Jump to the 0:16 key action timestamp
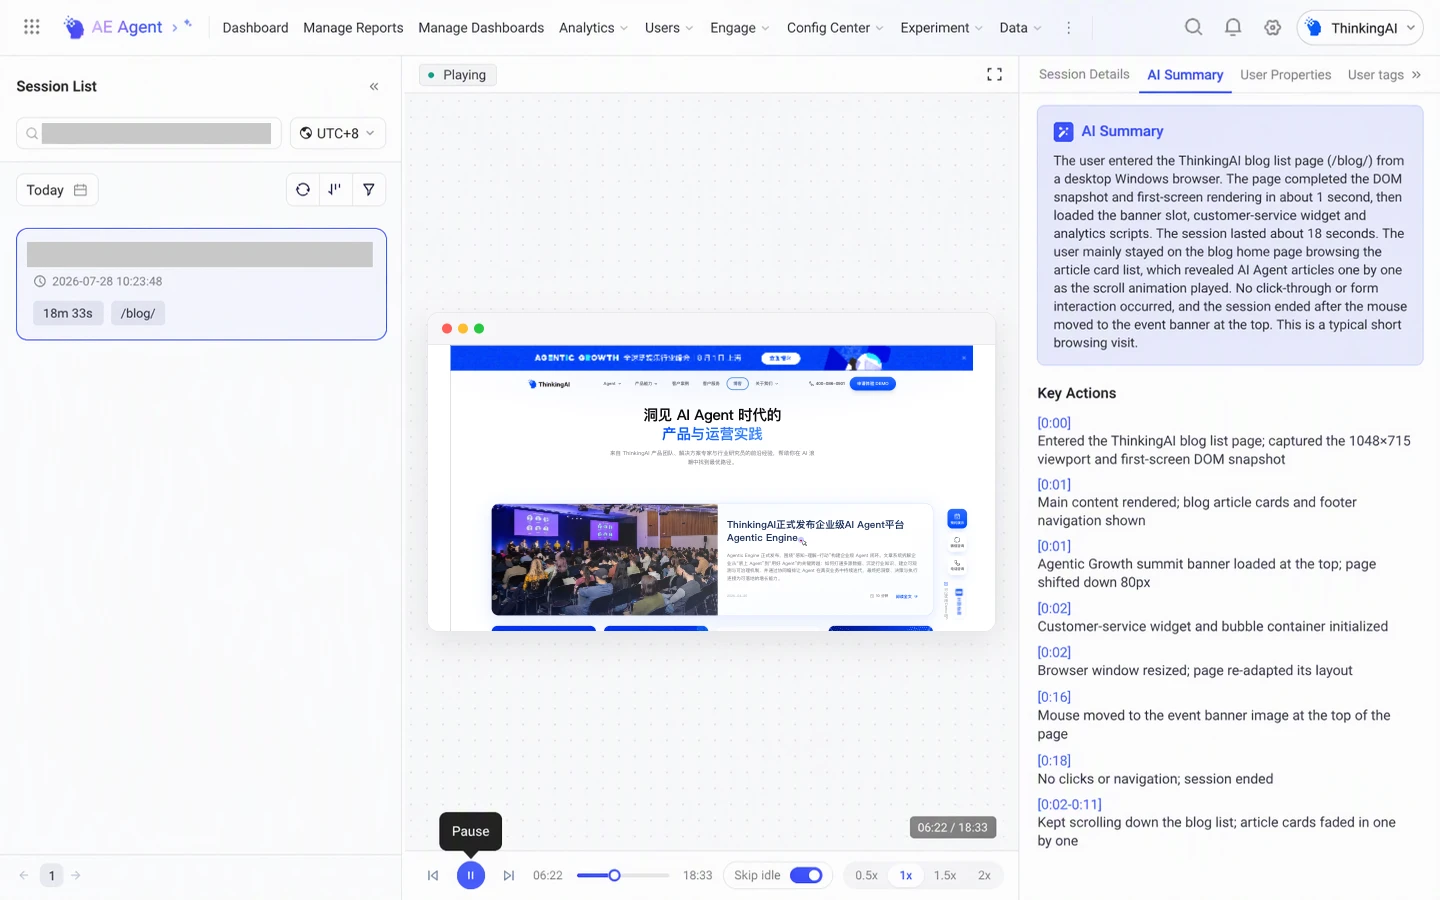The height and width of the screenshot is (900, 1440). coord(1054,697)
